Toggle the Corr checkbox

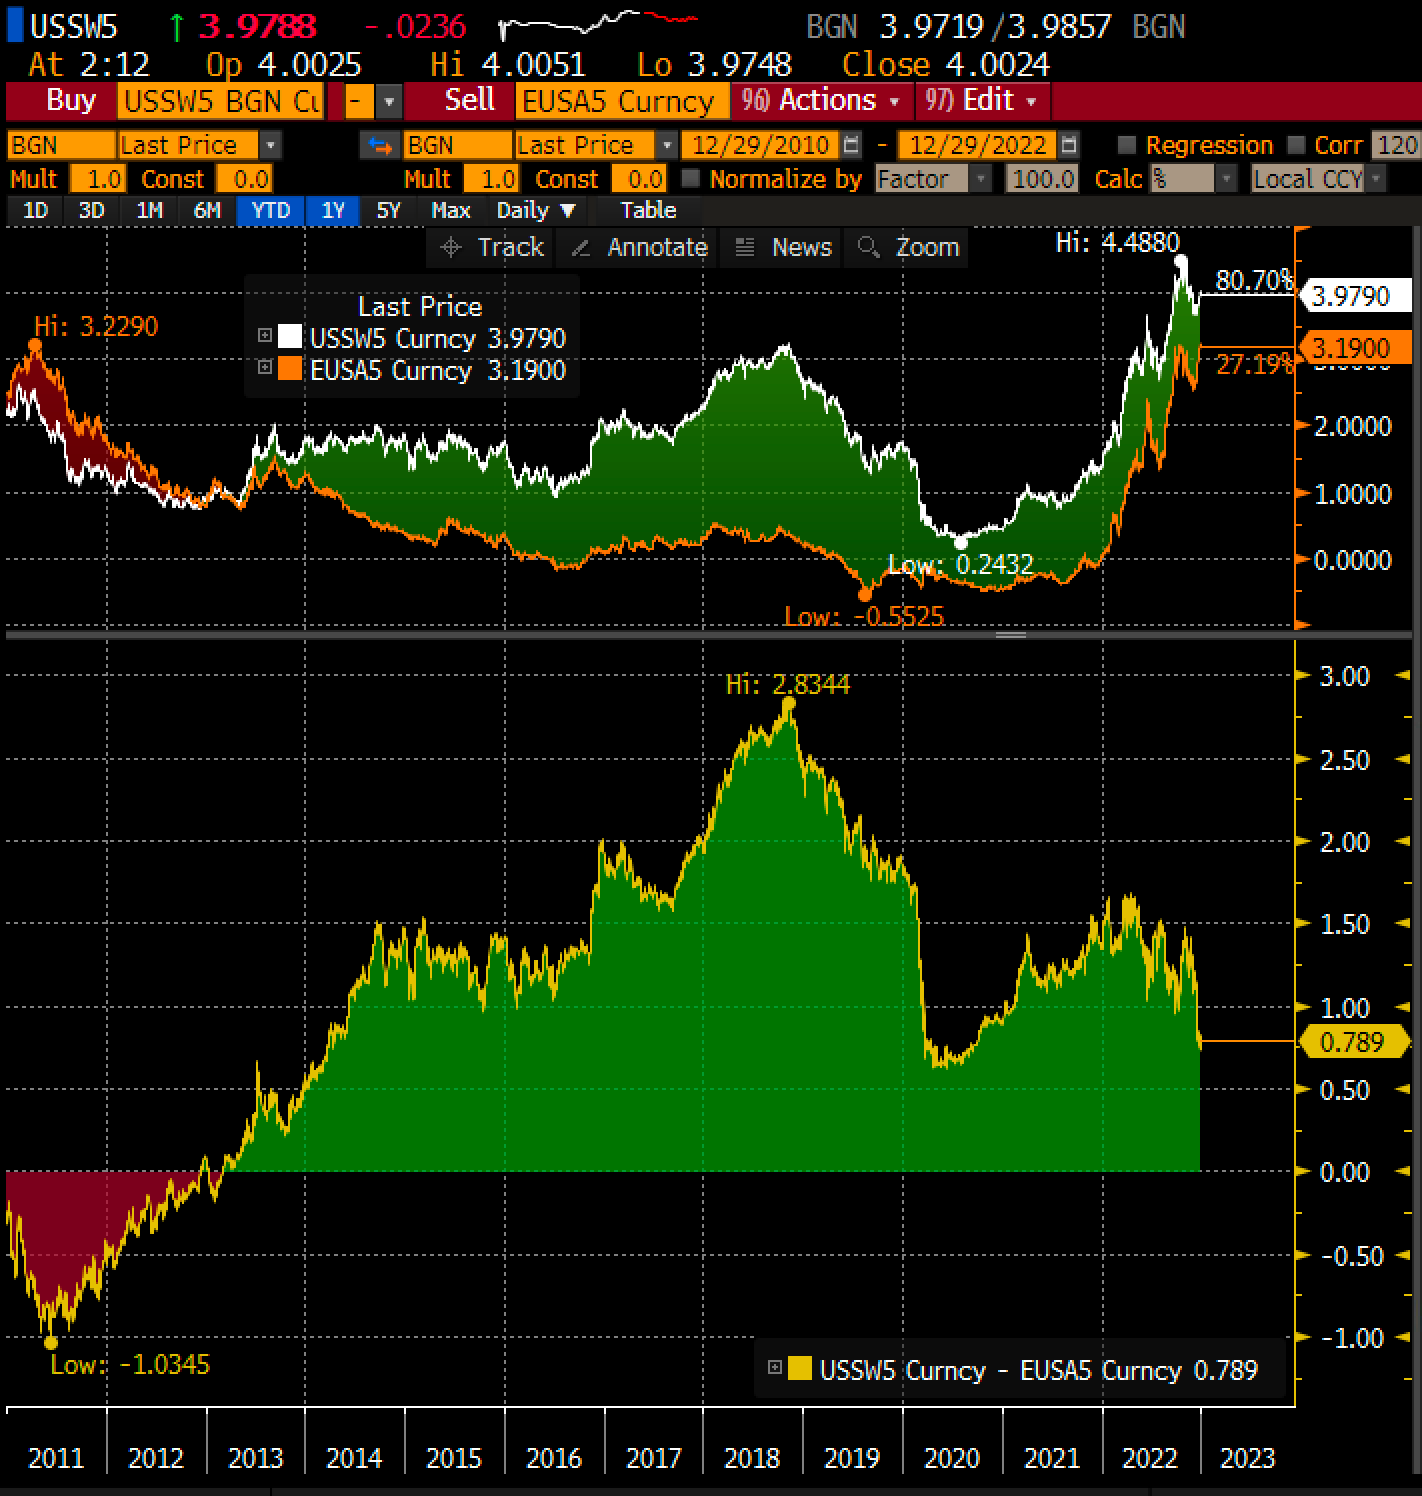click(x=1295, y=145)
